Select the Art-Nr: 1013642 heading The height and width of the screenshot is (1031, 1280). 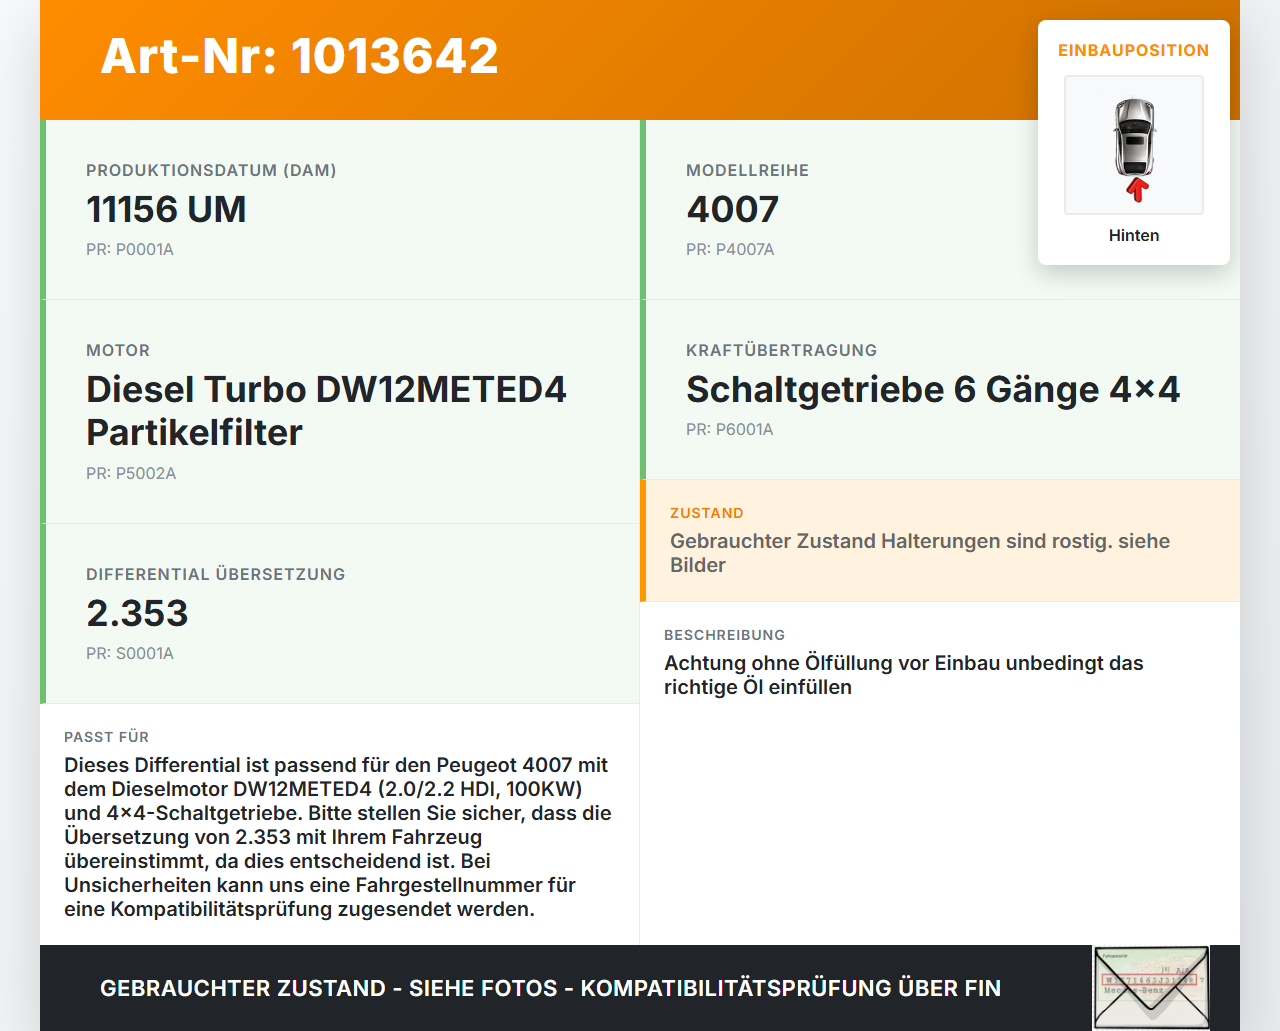299,56
